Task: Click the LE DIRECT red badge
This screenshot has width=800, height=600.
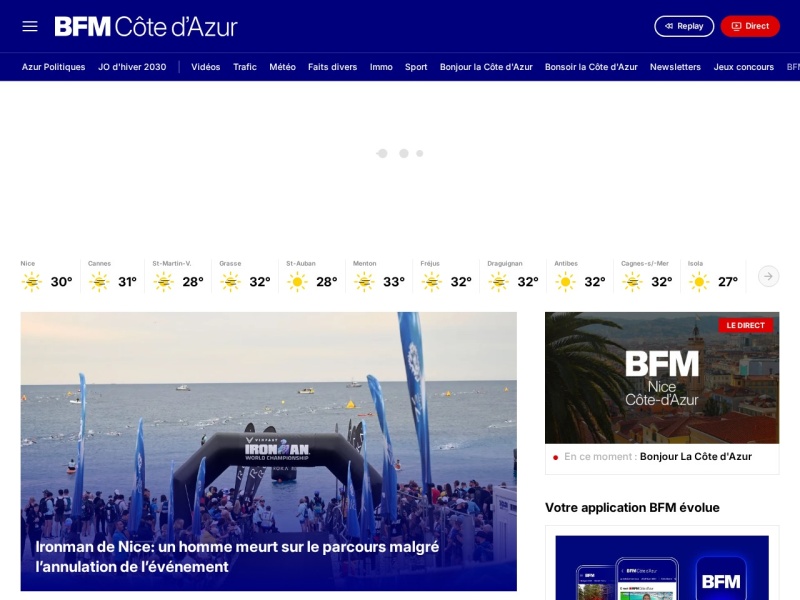Action: click(745, 325)
